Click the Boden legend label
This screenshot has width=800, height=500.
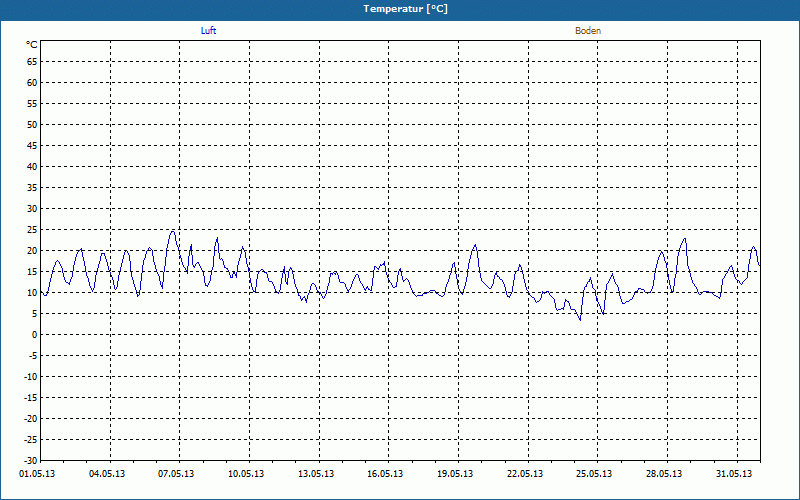click(588, 31)
